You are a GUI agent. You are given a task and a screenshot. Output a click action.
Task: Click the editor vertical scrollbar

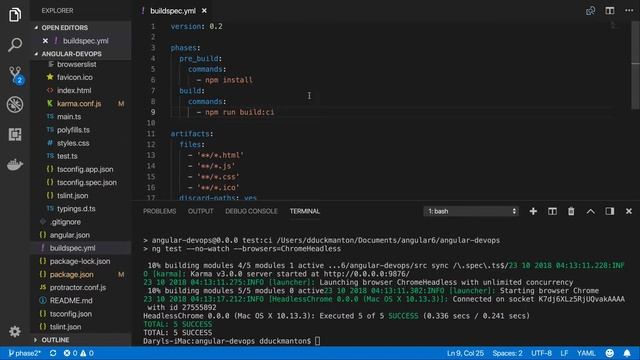[x=636, y=66]
